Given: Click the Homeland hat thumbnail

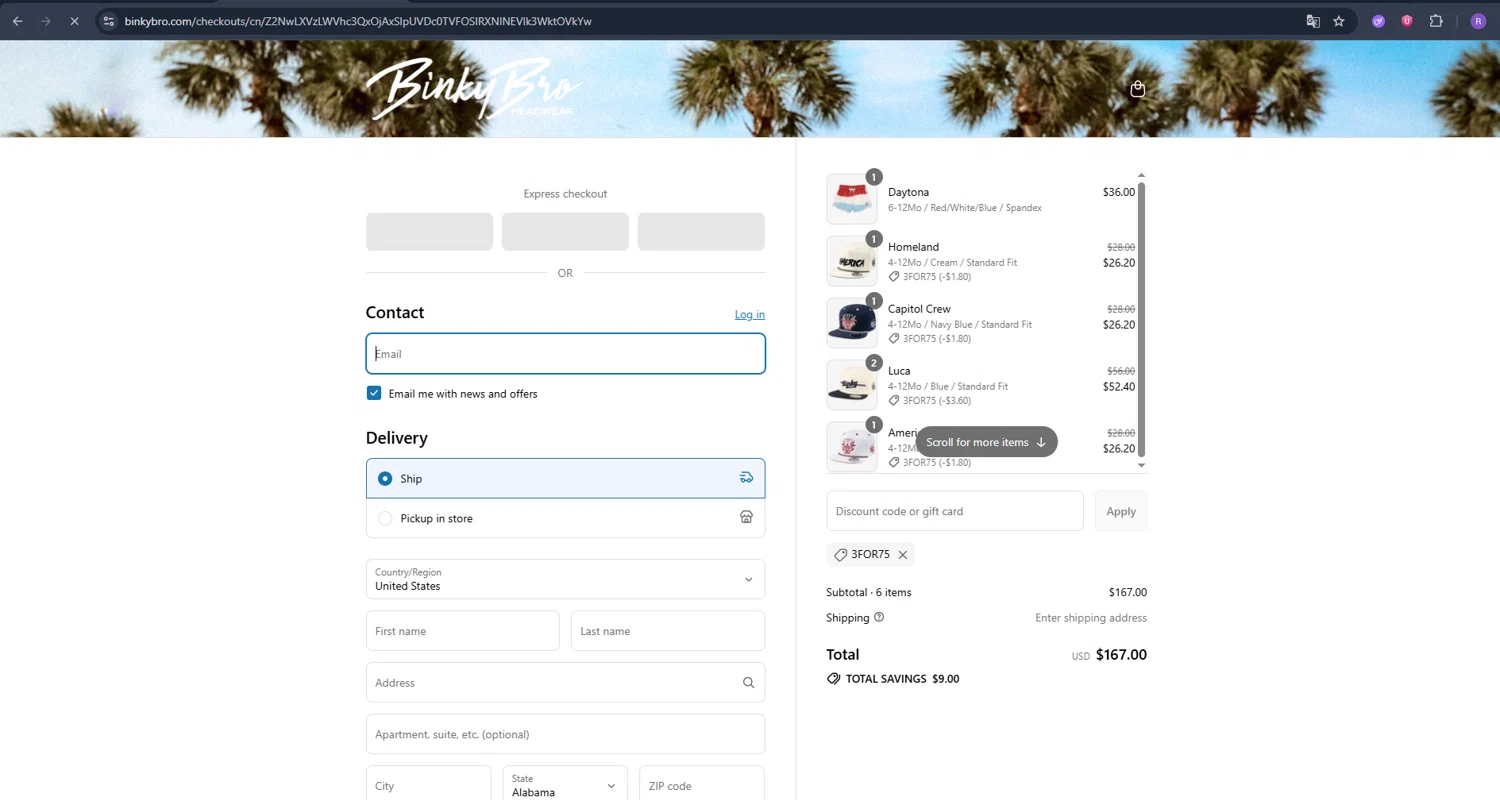Looking at the screenshot, I should click(x=851, y=261).
